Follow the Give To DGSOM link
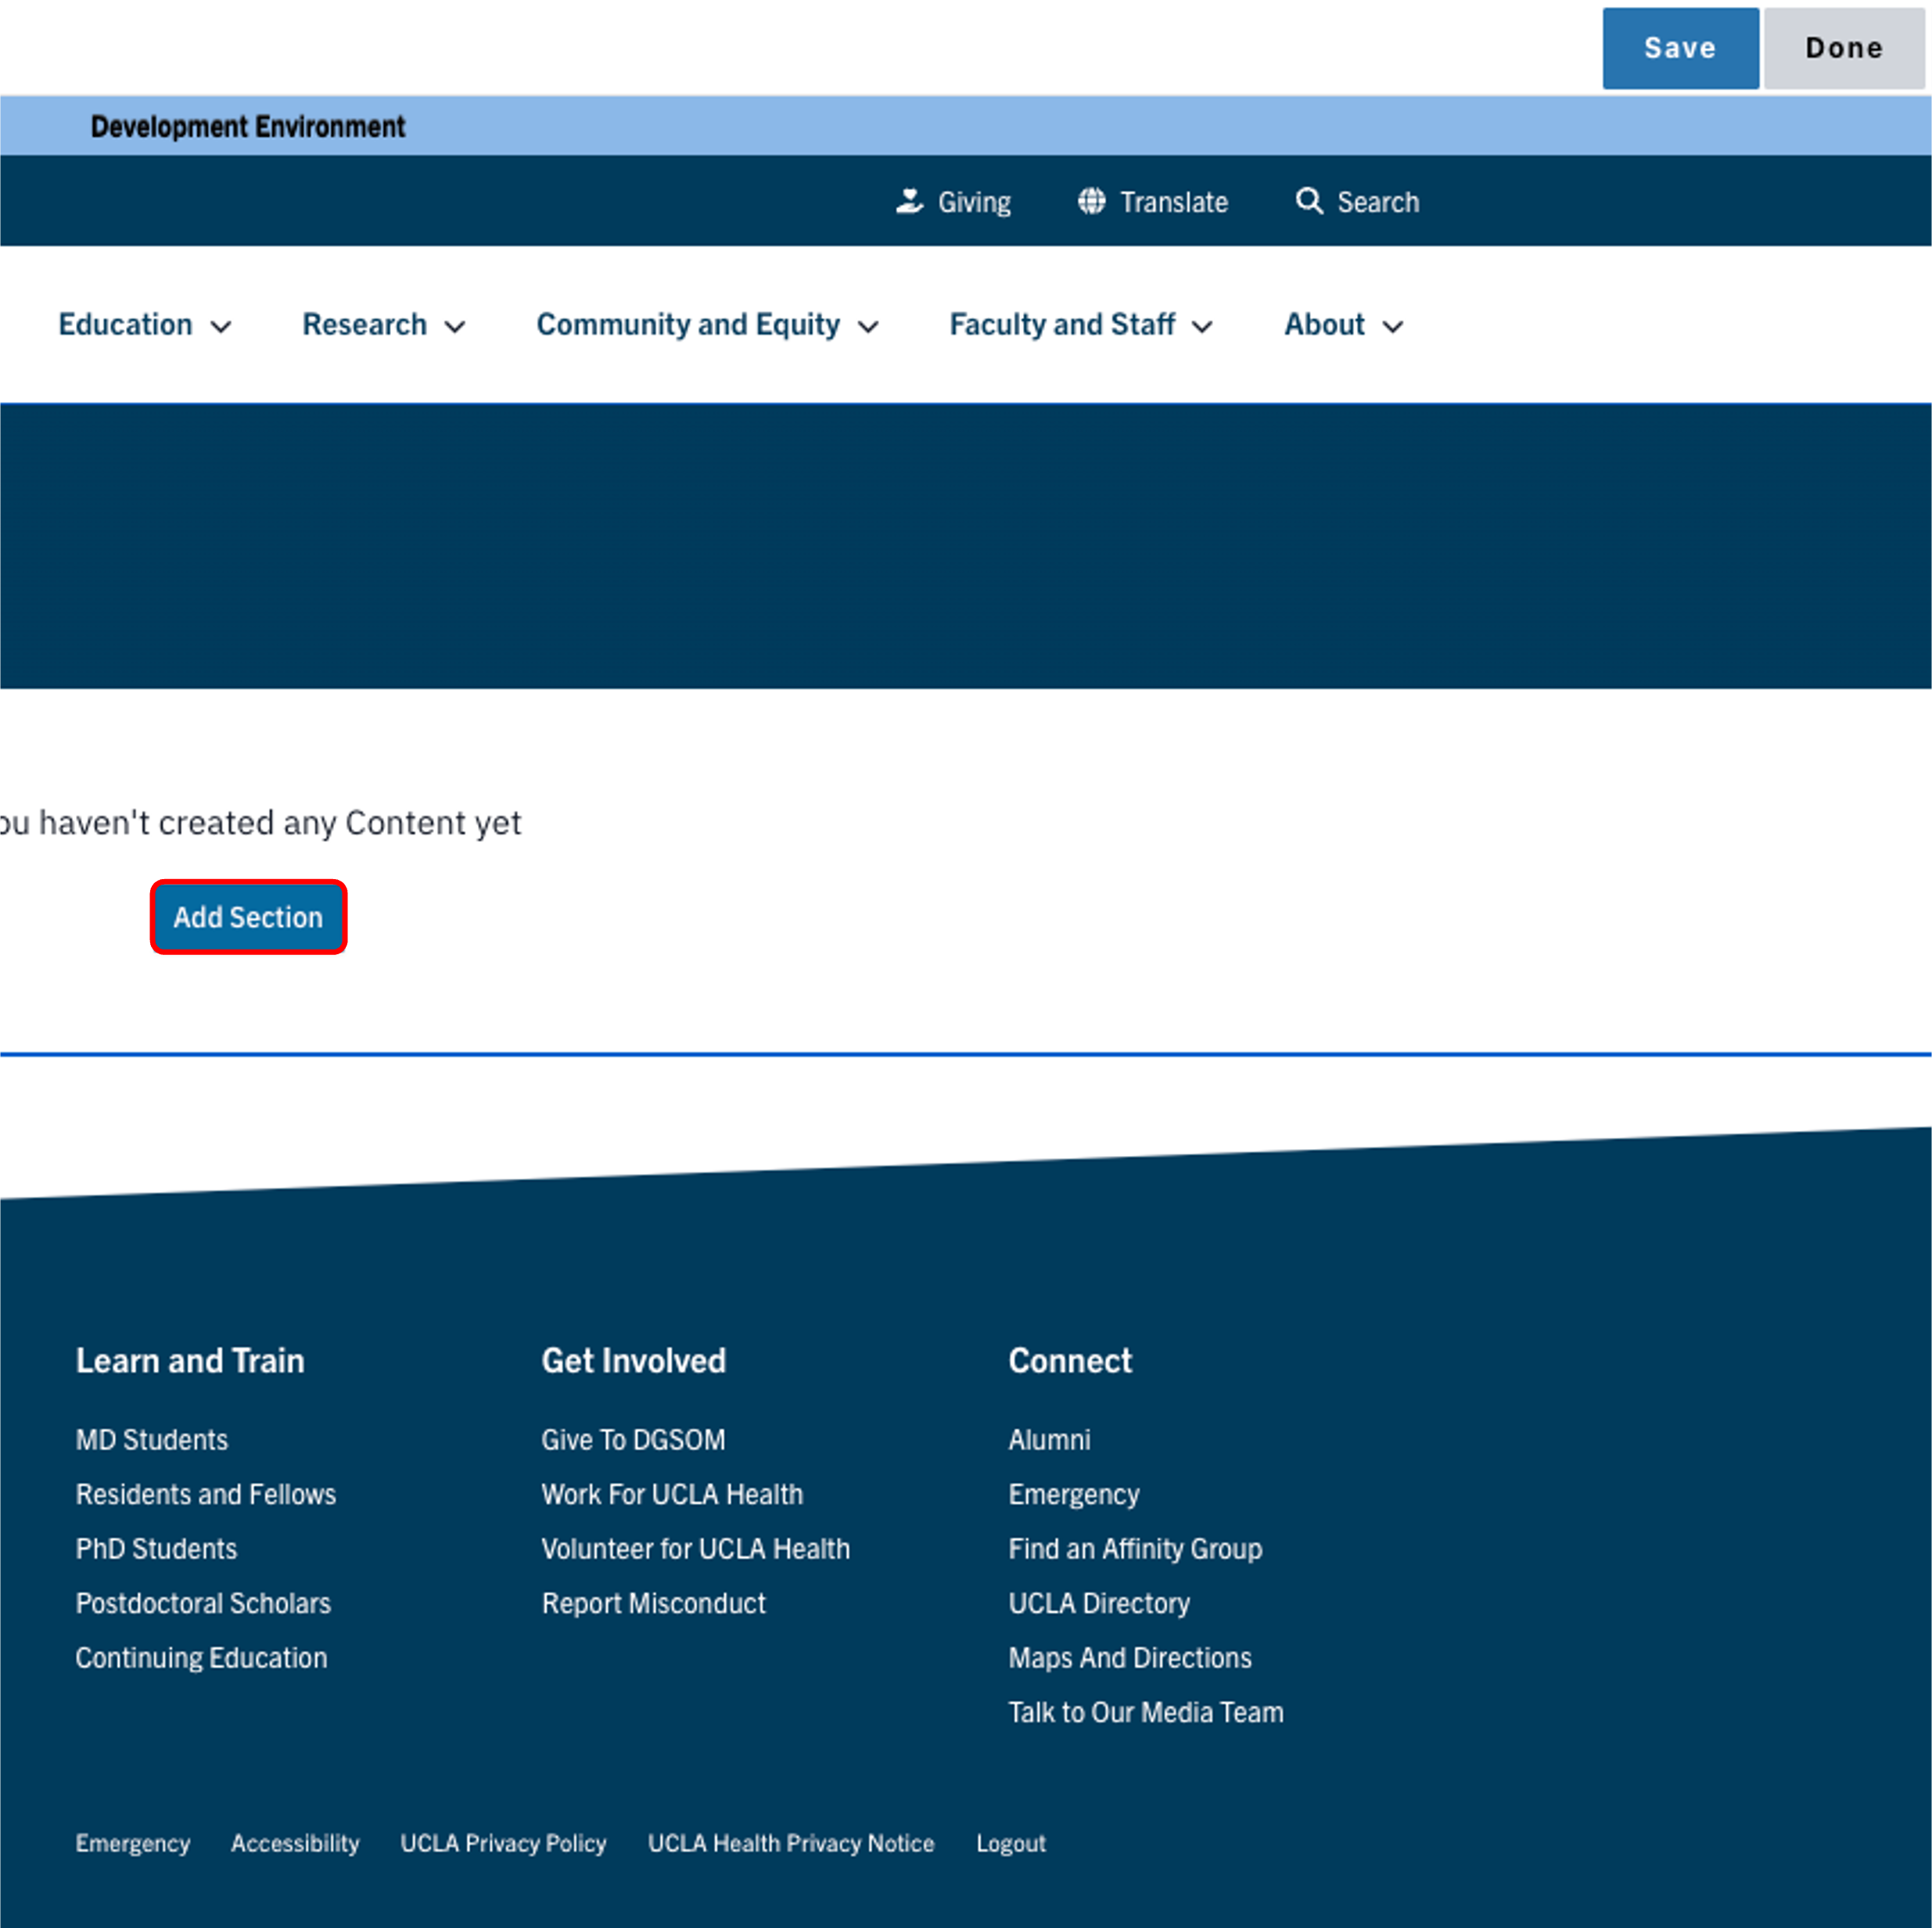 [x=633, y=1439]
